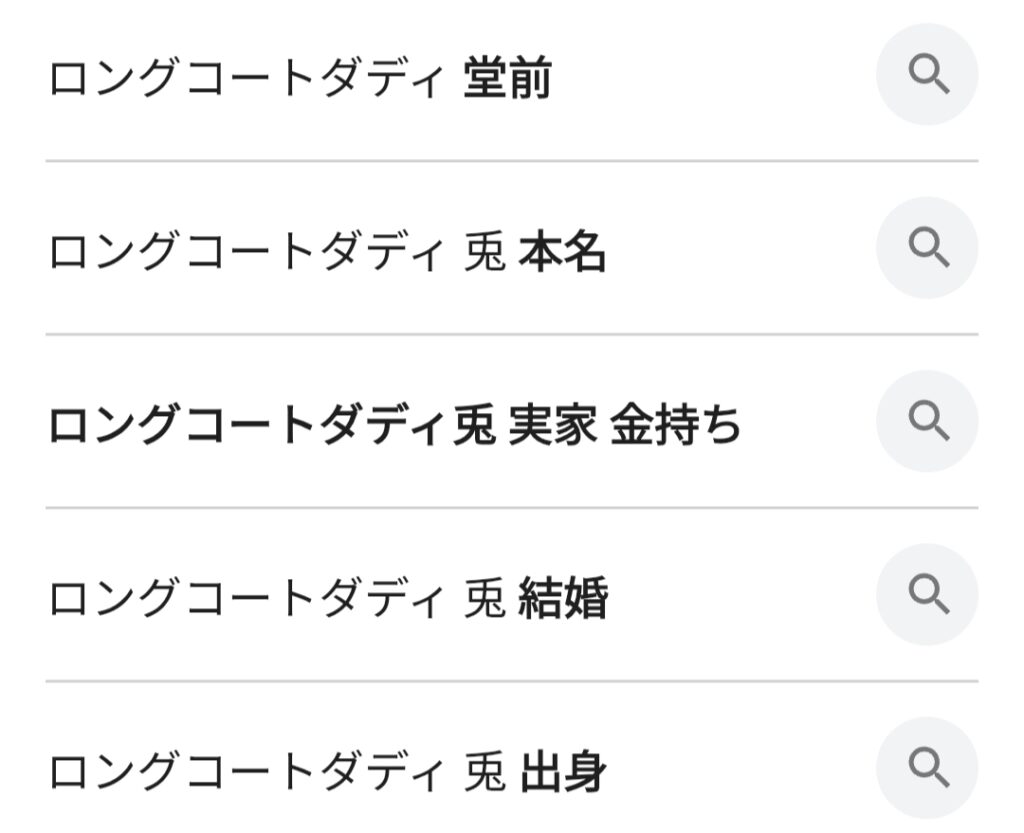This screenshot has height=833, width=1024.
Task: Tap magnifier icon next to 兎 本名
Action: tap(927, 248)
